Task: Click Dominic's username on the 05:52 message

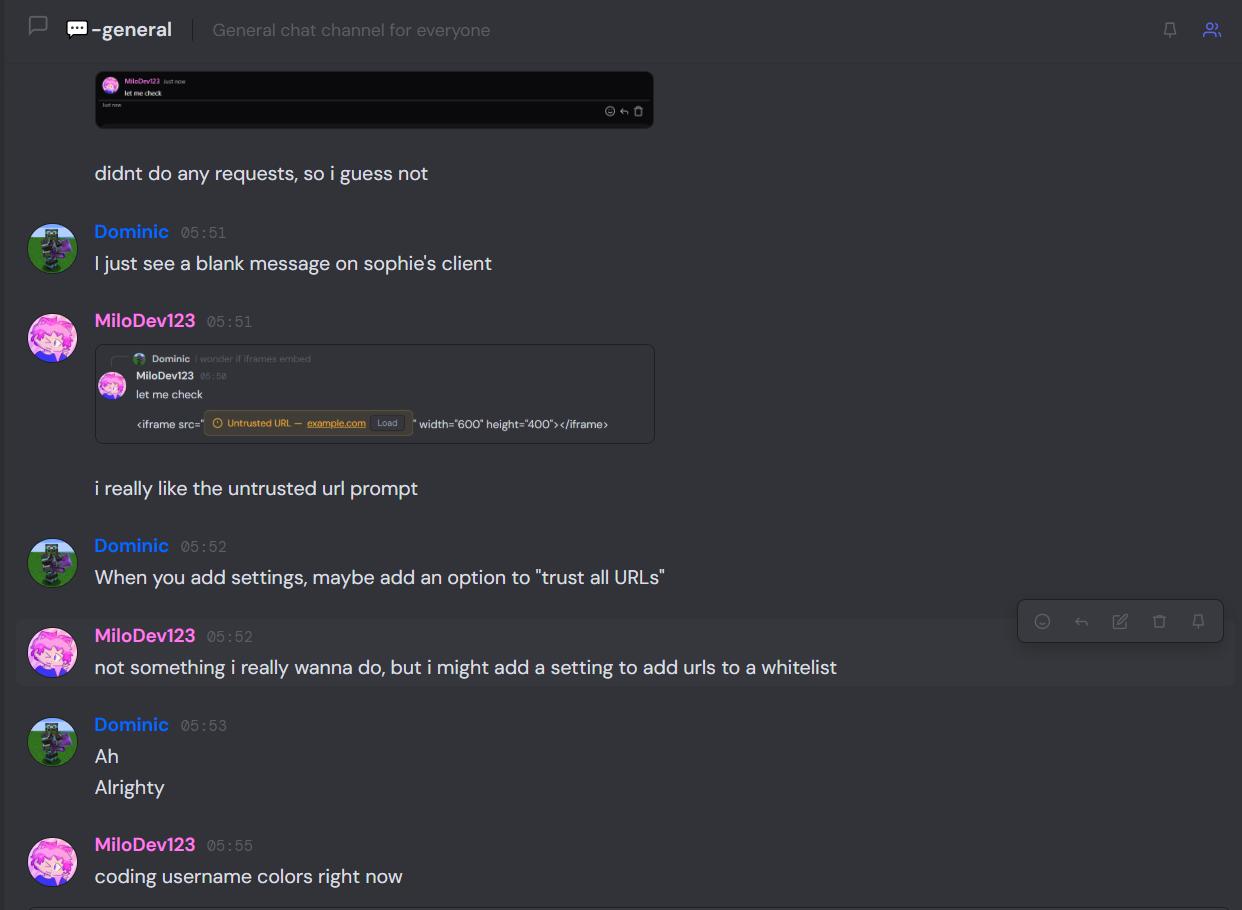Action: (x=131, y=546)
